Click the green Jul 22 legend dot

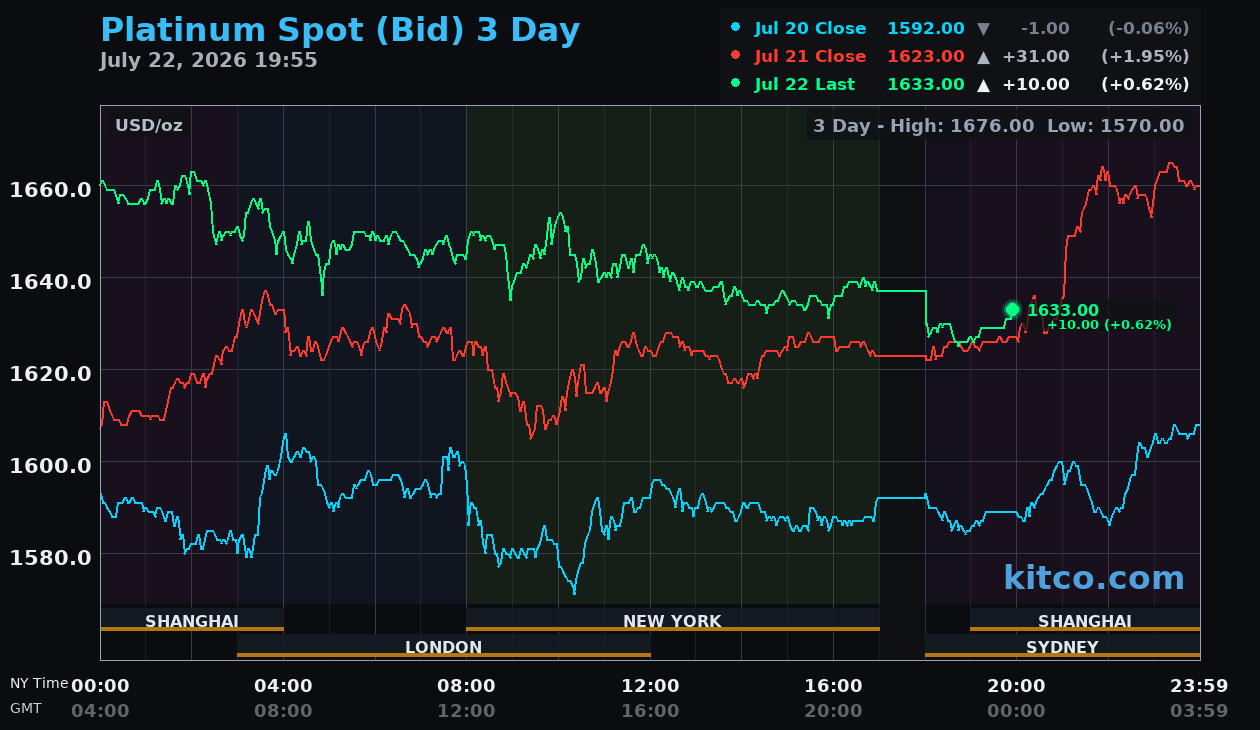(736, 84)
